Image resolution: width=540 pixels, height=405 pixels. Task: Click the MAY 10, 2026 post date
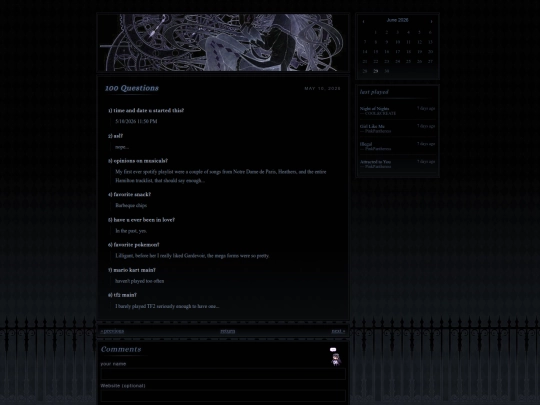click(x=322, y=89)
